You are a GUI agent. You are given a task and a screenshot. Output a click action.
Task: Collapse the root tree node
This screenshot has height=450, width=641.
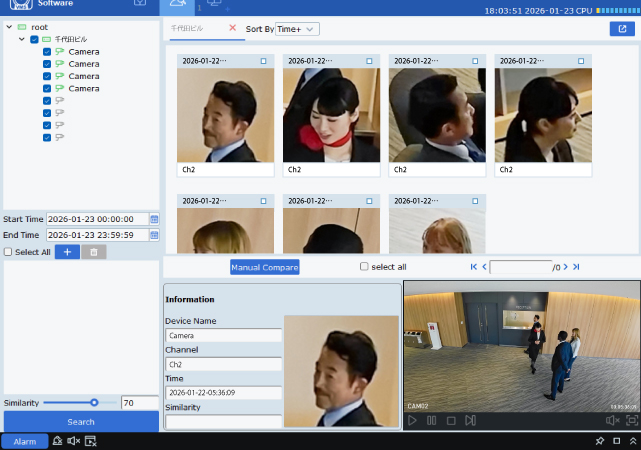point(8,27)
